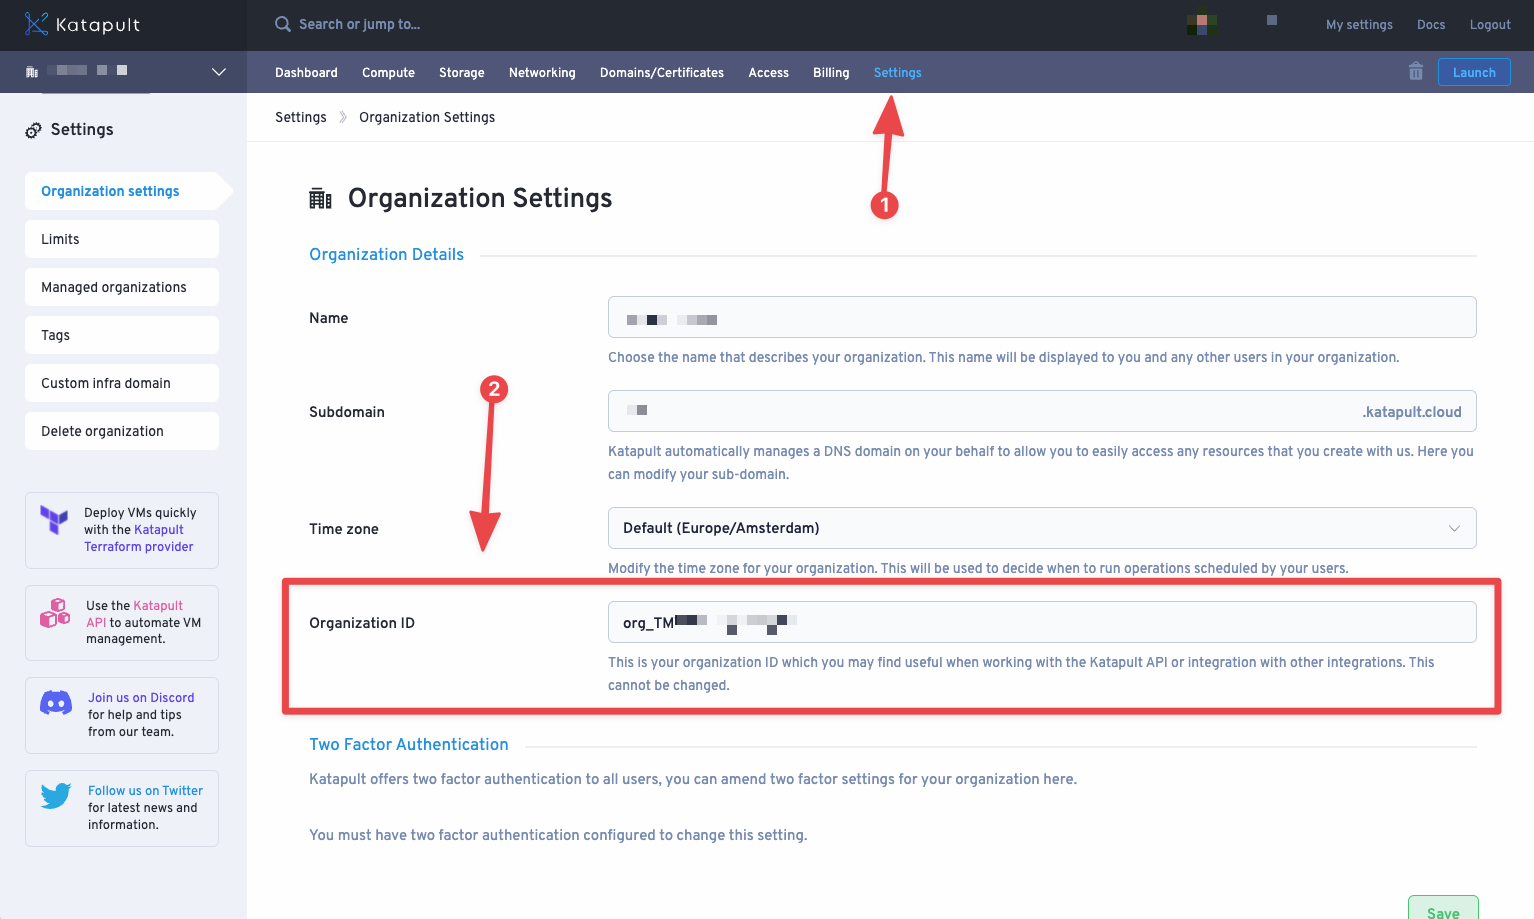Click the Two Factor Authentication heading
The height and width of the screenshot is (919, 1534).
(x=409, y=745)
